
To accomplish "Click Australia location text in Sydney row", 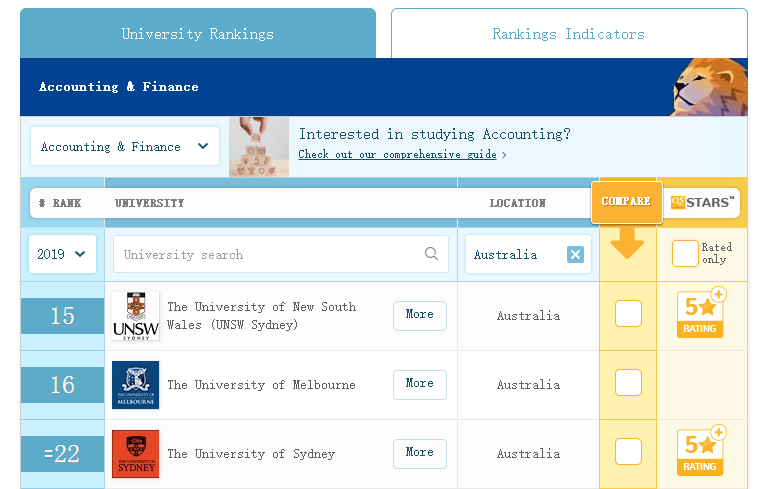I will (528, 454).
